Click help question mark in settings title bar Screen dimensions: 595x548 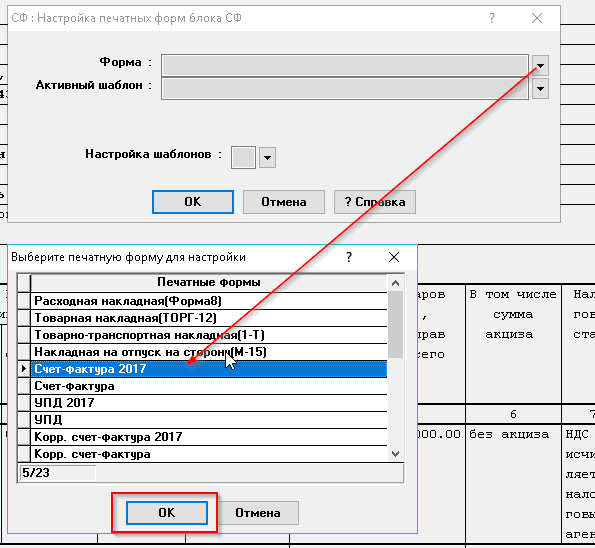[x=492, y=18]
